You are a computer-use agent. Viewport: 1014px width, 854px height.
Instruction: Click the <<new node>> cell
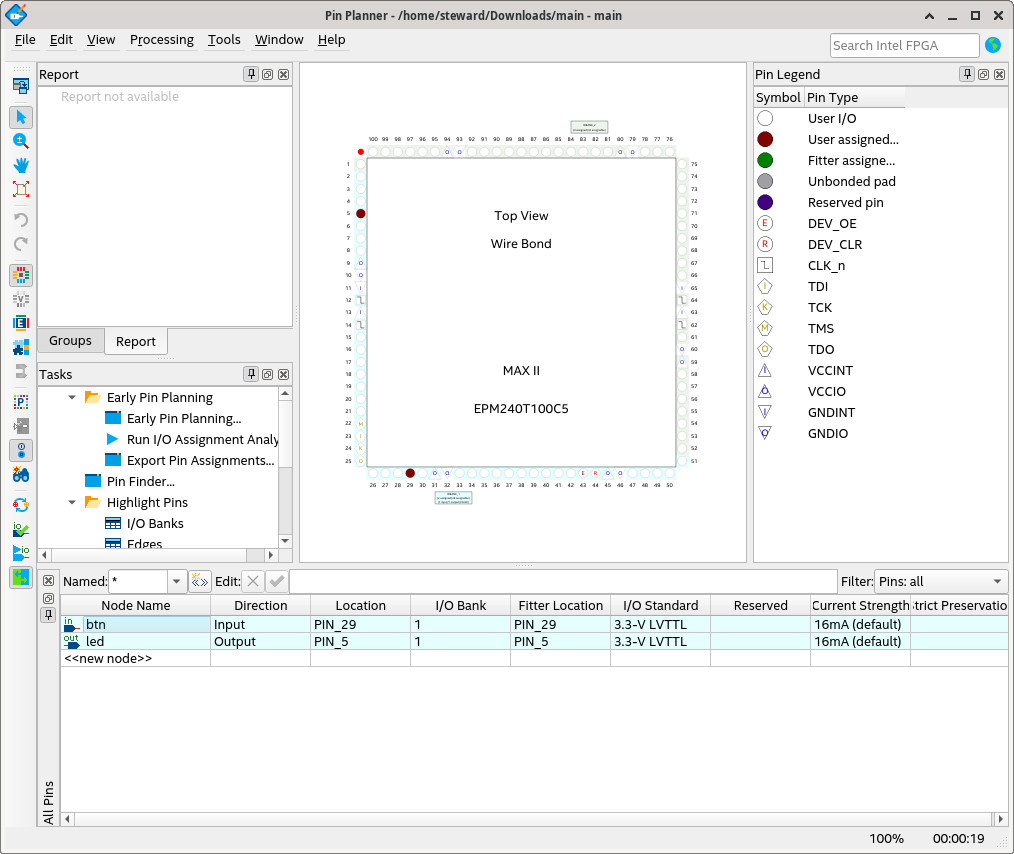click(x=136, y=659)
